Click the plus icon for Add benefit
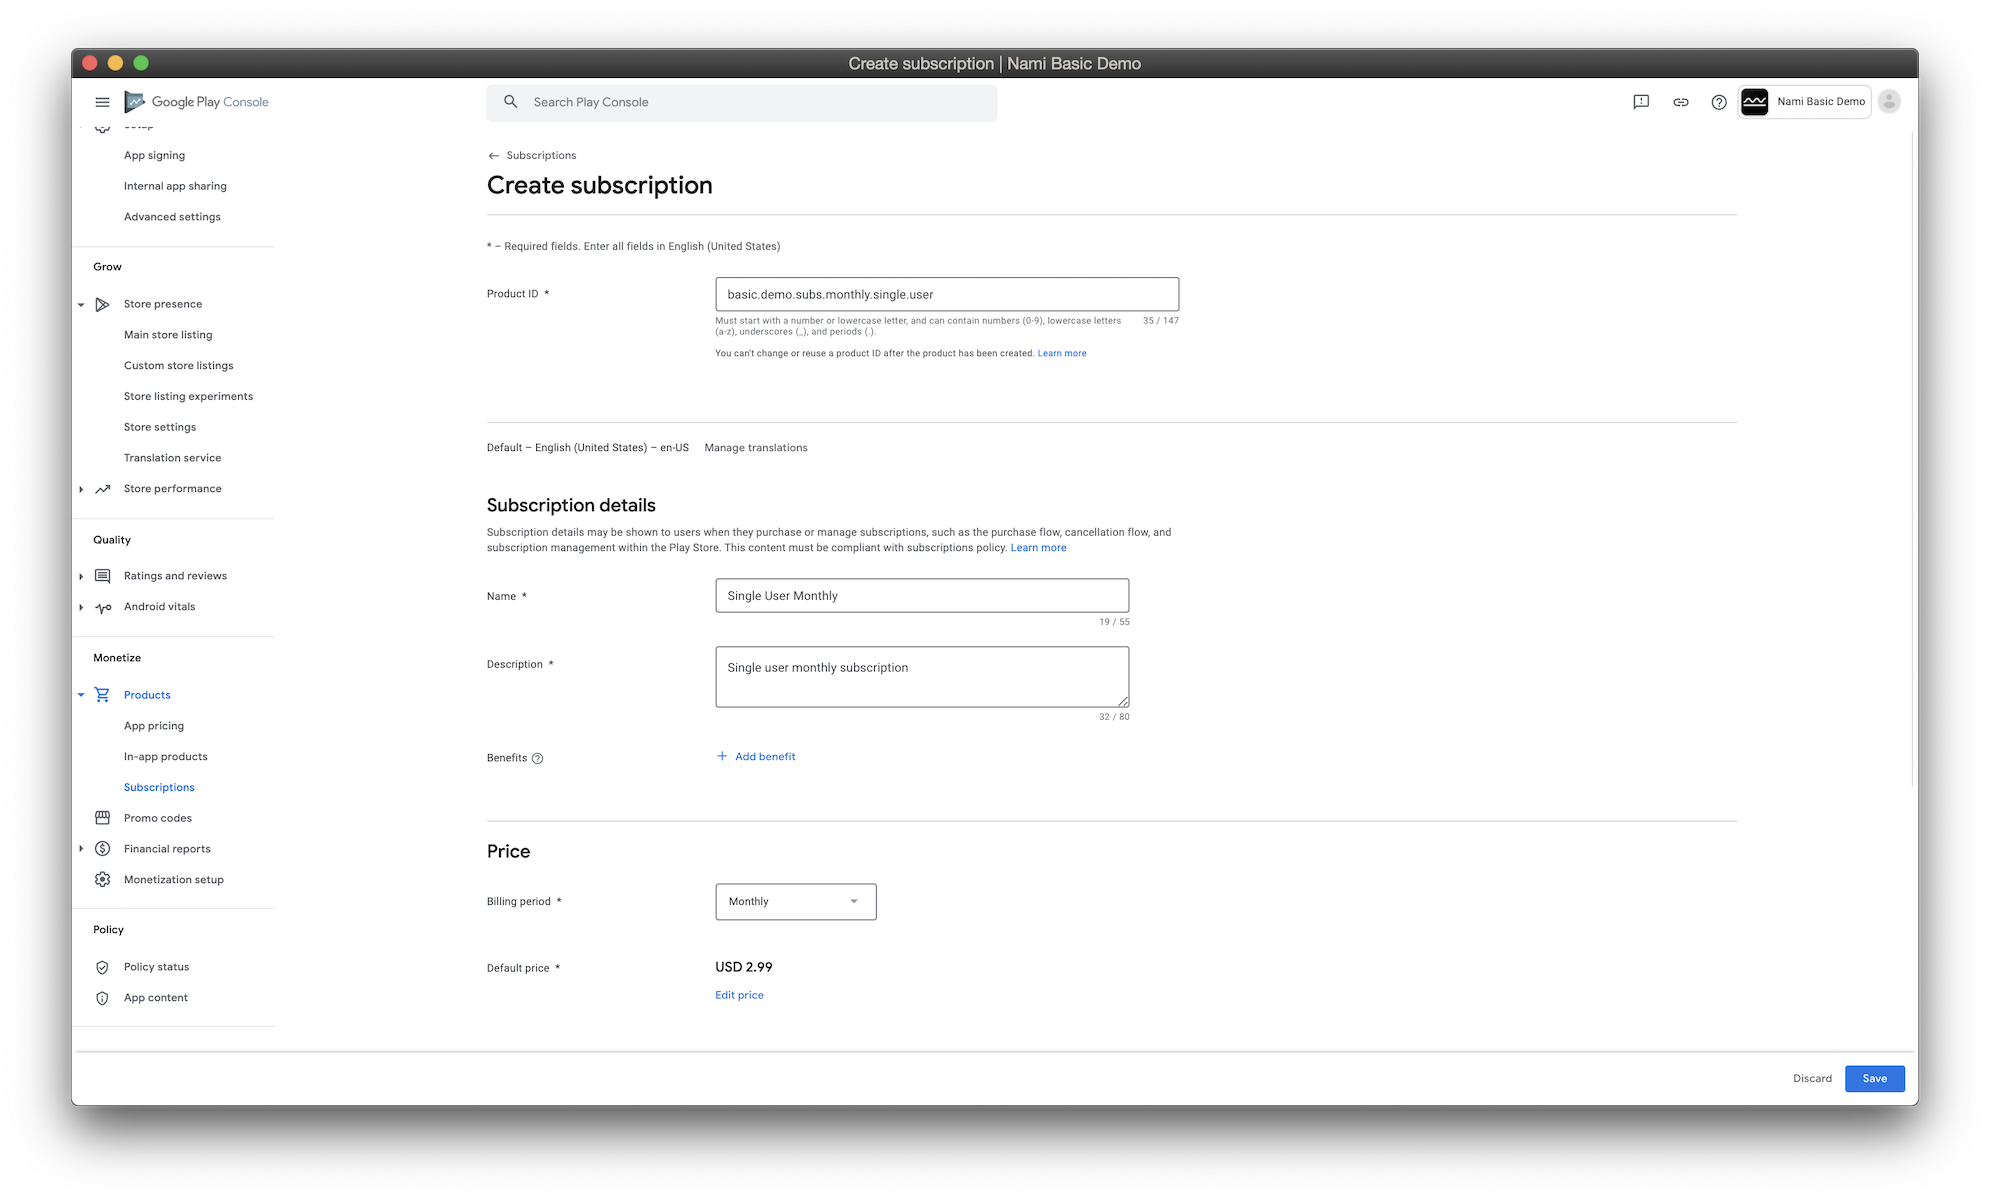Image resolution: width=1990 pixels, height=1200 pixels. pos(722,756)
